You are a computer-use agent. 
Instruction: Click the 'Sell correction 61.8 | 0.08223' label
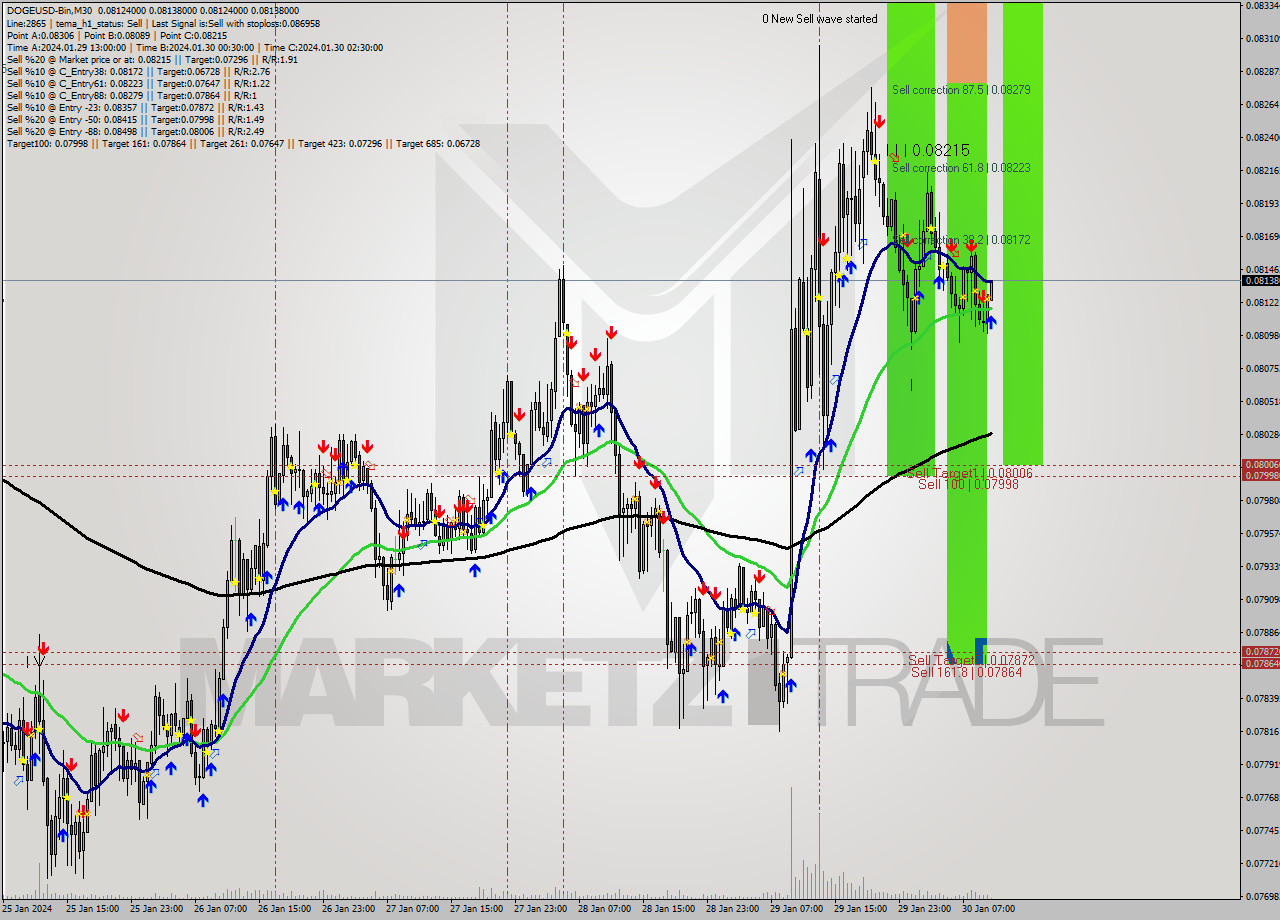point(961,168)
